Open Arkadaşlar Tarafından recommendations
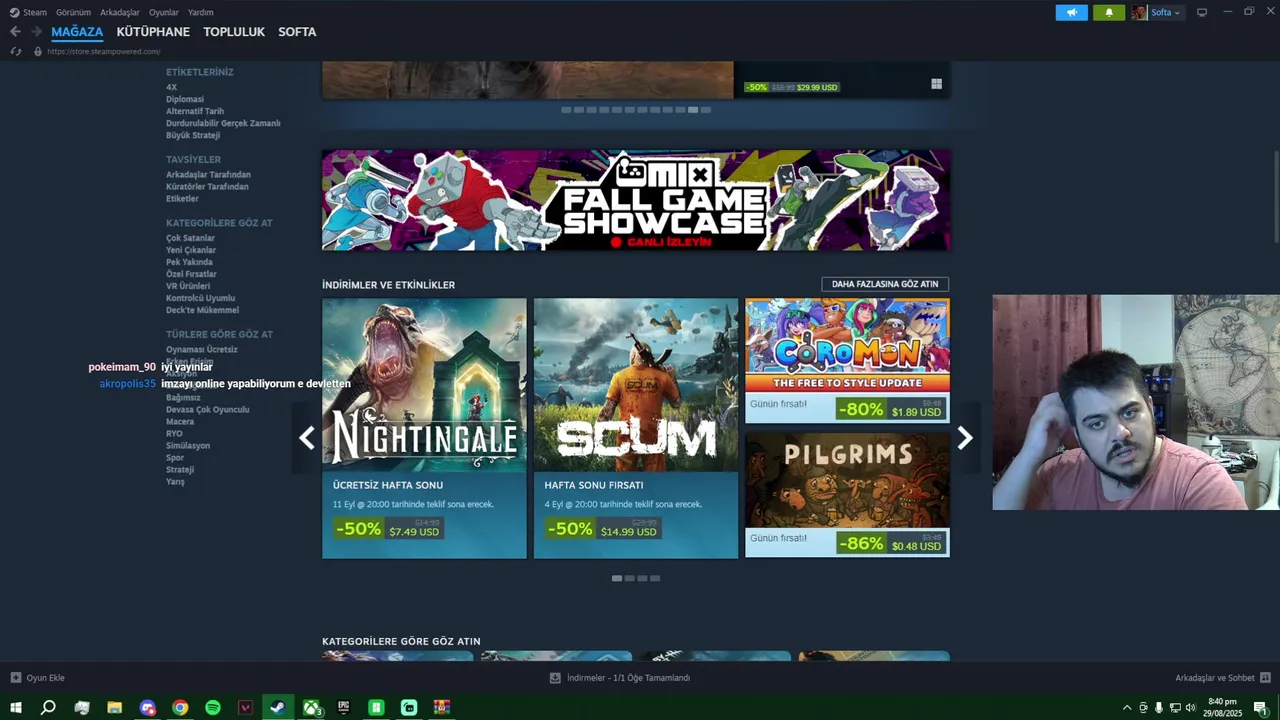Image resolution: width=1280 pixels, height=720 pixels. point(208,175)
